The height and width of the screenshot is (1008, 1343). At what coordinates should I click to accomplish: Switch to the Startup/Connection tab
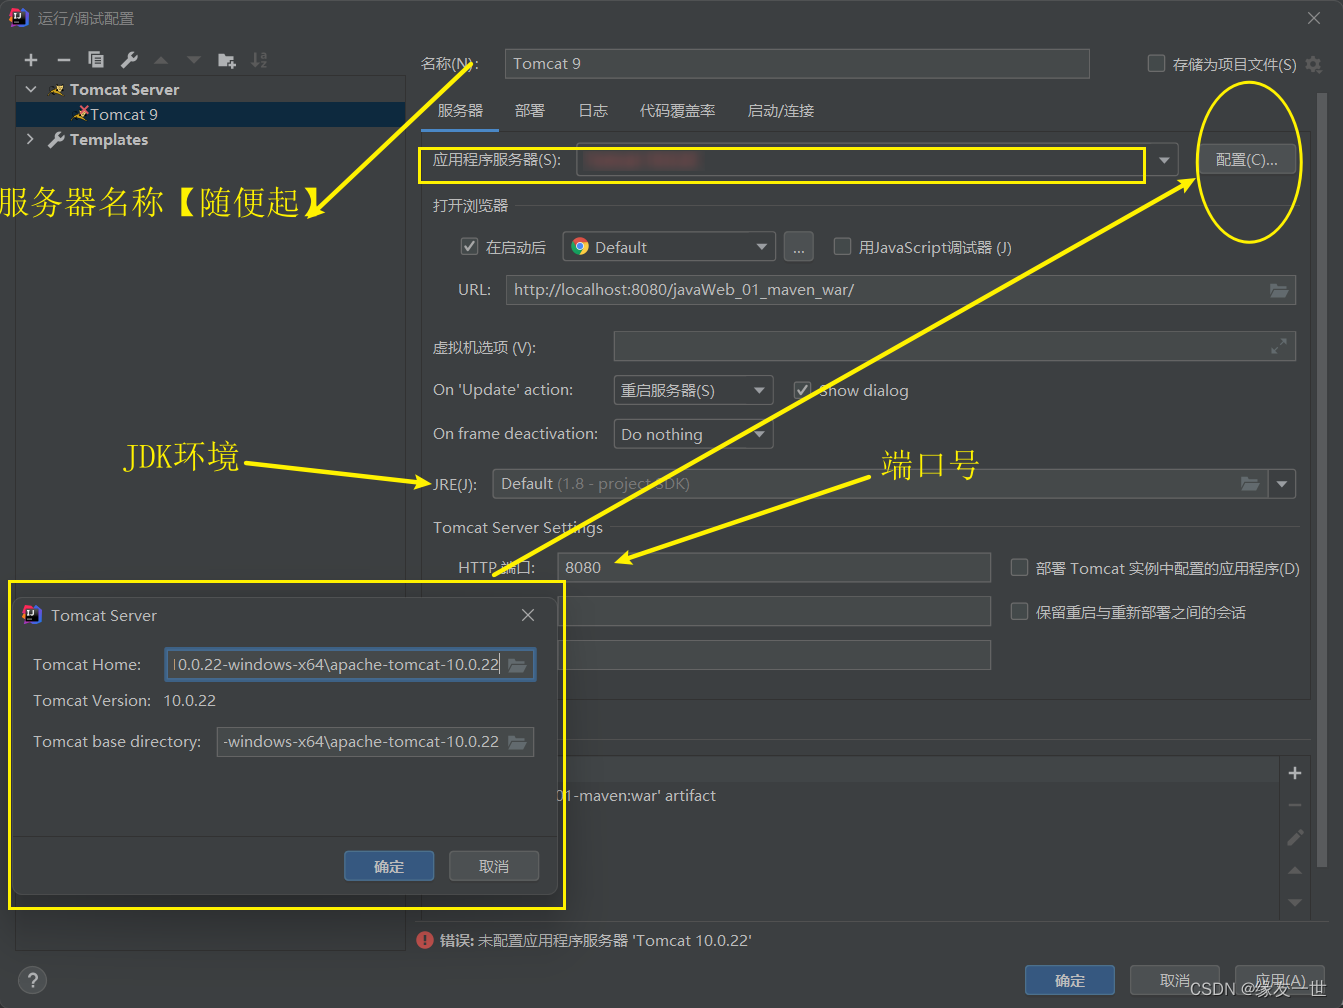click(x=780, y=111)
